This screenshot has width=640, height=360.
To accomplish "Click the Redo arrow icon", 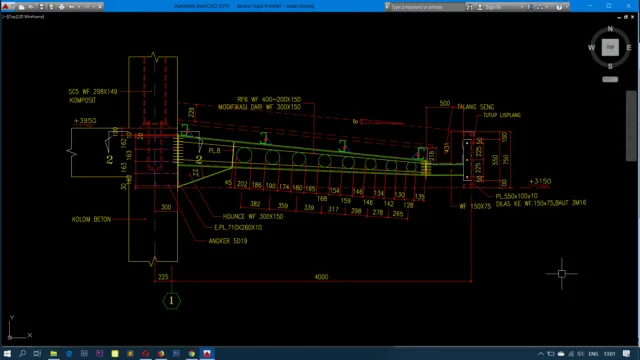I will pyautogui.click(x=87, y=7).
